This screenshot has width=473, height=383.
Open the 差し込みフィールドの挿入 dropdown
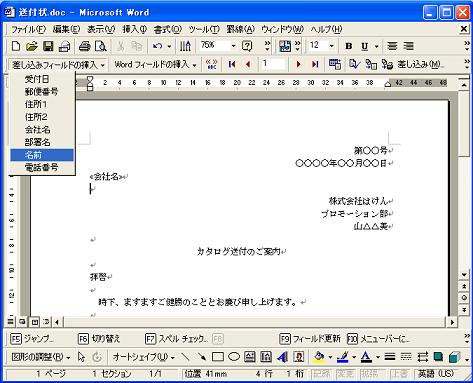tap(58, 65)
